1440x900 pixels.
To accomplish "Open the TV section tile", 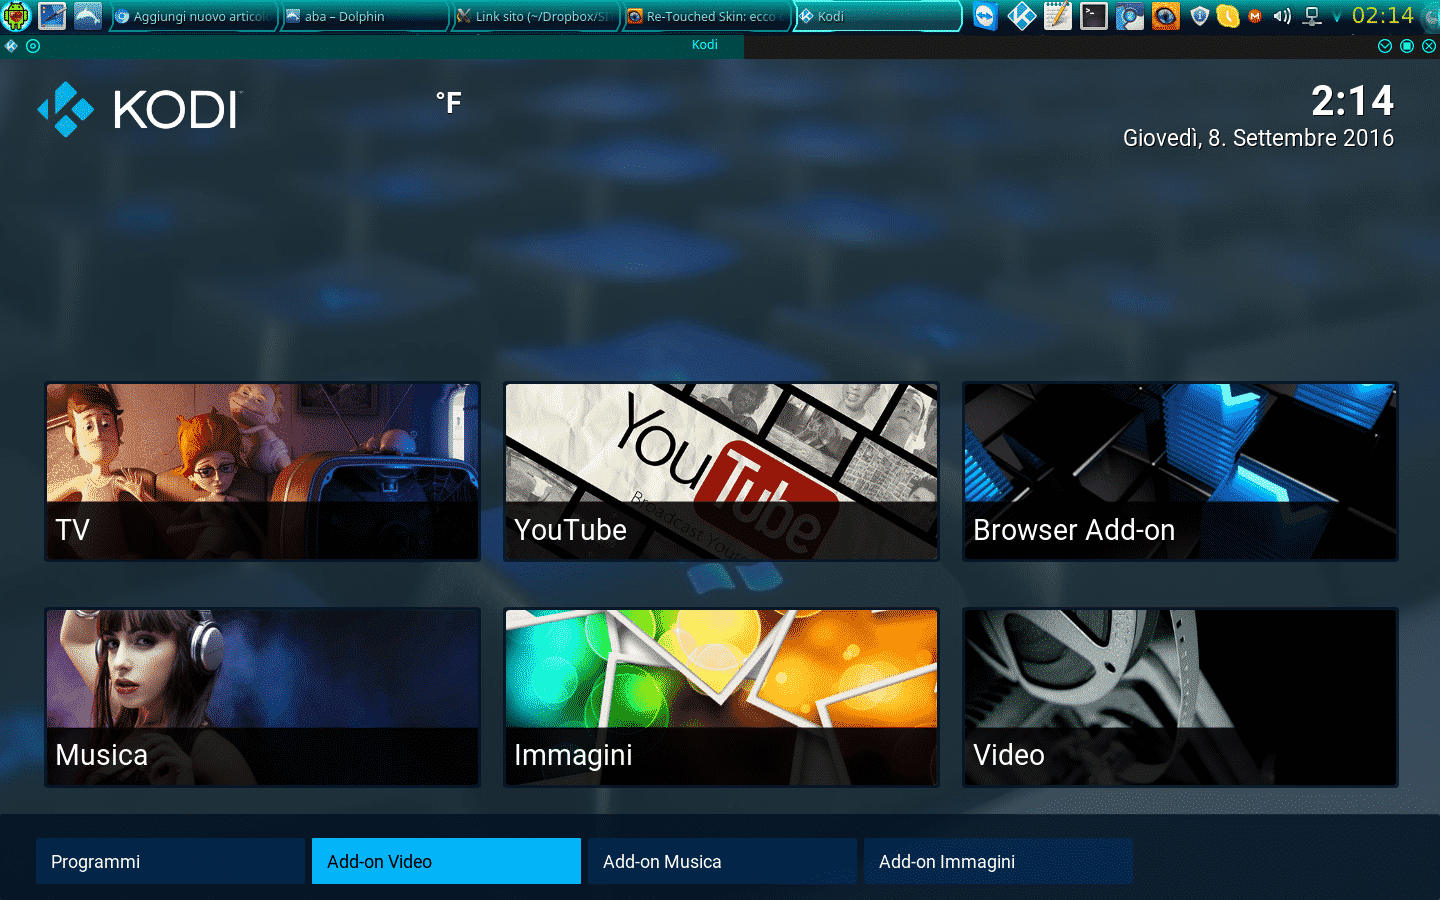I will 263,471.
